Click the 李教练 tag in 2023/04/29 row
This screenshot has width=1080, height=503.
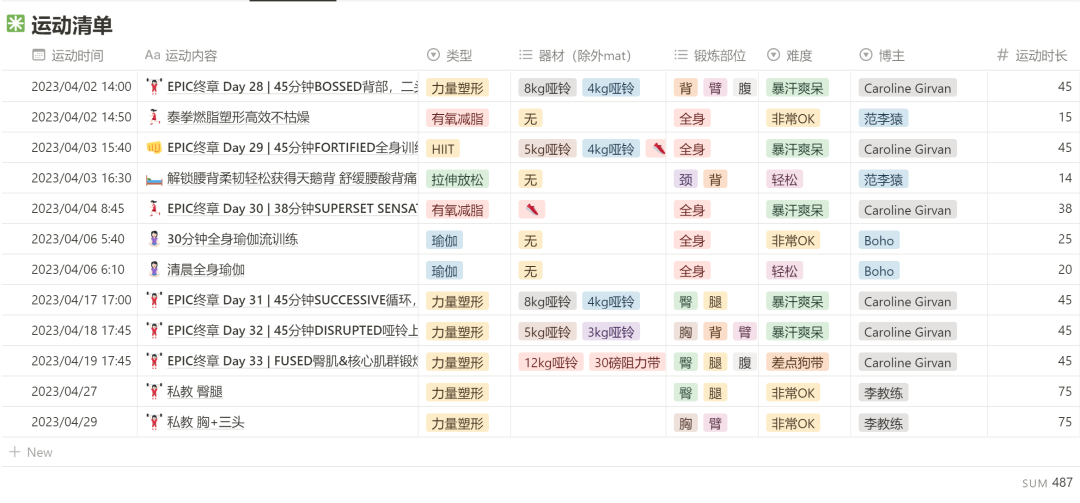coord(883,423)
